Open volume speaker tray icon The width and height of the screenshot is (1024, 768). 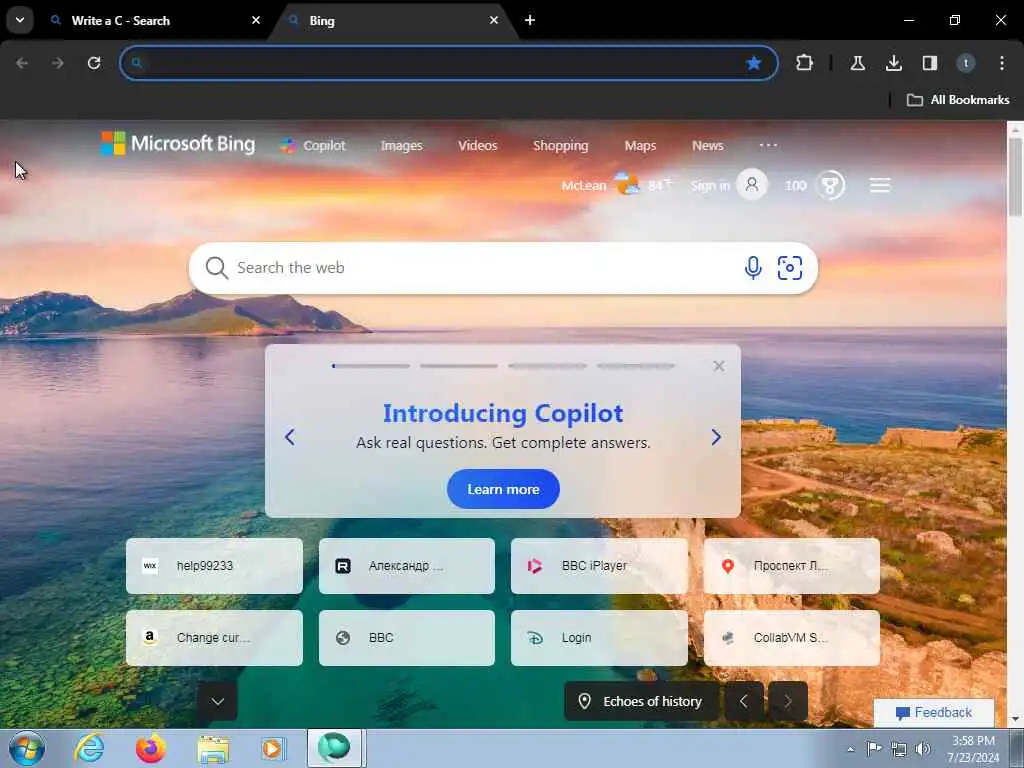point(923,749)
